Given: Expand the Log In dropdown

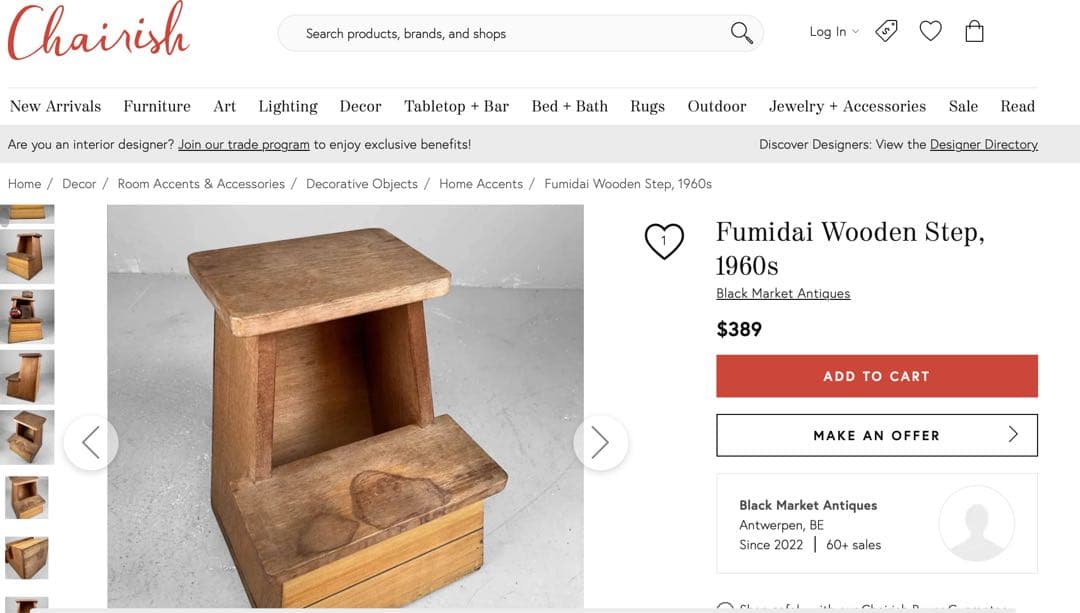Looking at the screenshot, I should [834, 32].
